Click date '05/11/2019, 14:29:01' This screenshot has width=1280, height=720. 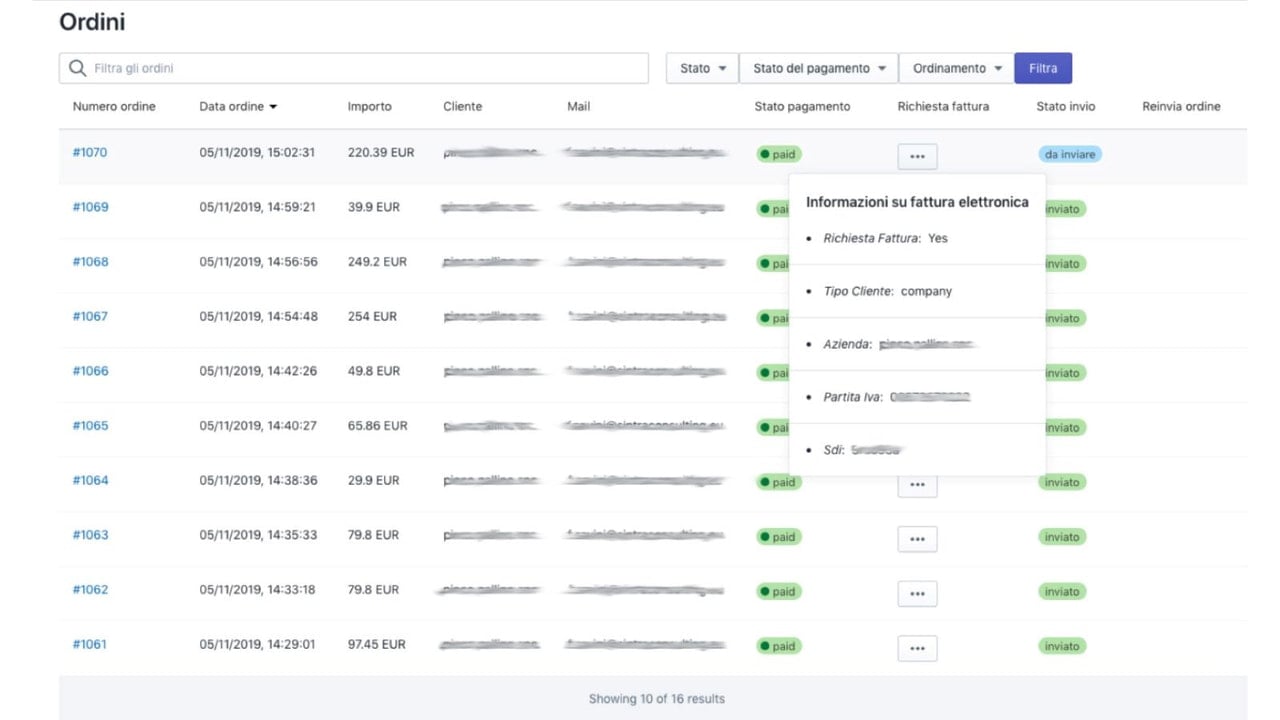click(257, 644)
